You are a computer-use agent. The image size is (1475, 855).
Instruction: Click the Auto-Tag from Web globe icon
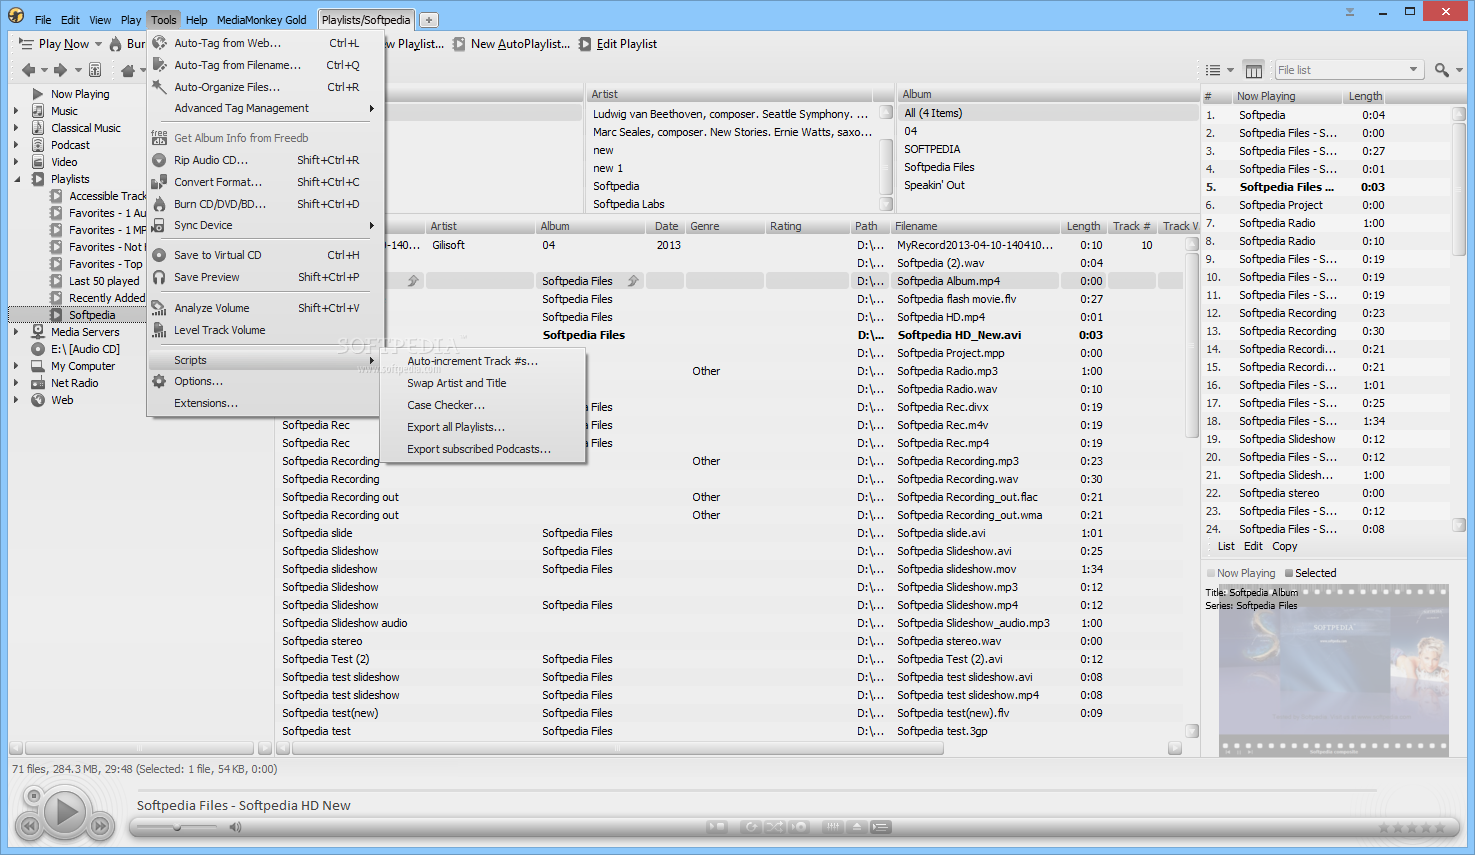coord(159,43)
